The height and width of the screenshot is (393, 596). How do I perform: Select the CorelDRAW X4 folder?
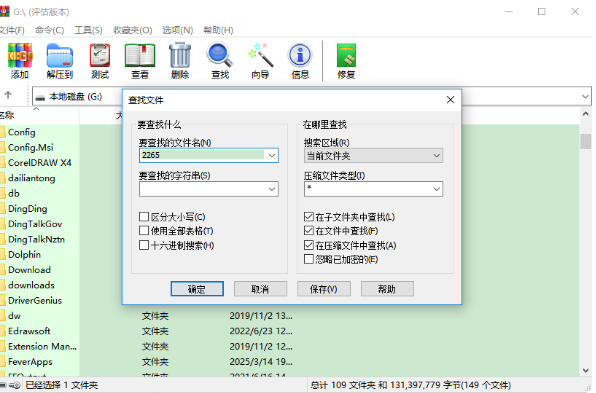coord(40,163)
